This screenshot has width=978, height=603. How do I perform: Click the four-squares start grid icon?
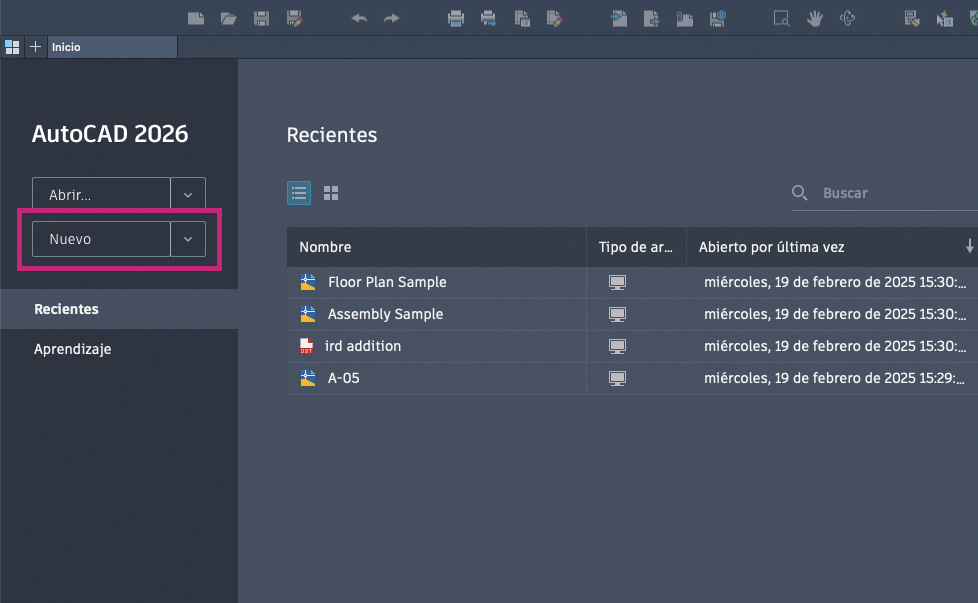(12, 47)
